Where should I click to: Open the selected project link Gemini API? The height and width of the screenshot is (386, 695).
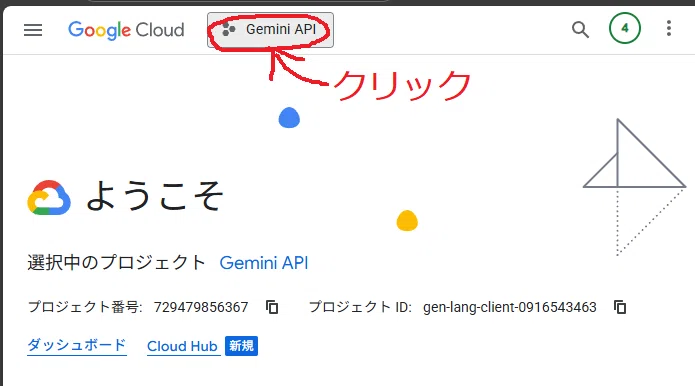pos(264,263)
